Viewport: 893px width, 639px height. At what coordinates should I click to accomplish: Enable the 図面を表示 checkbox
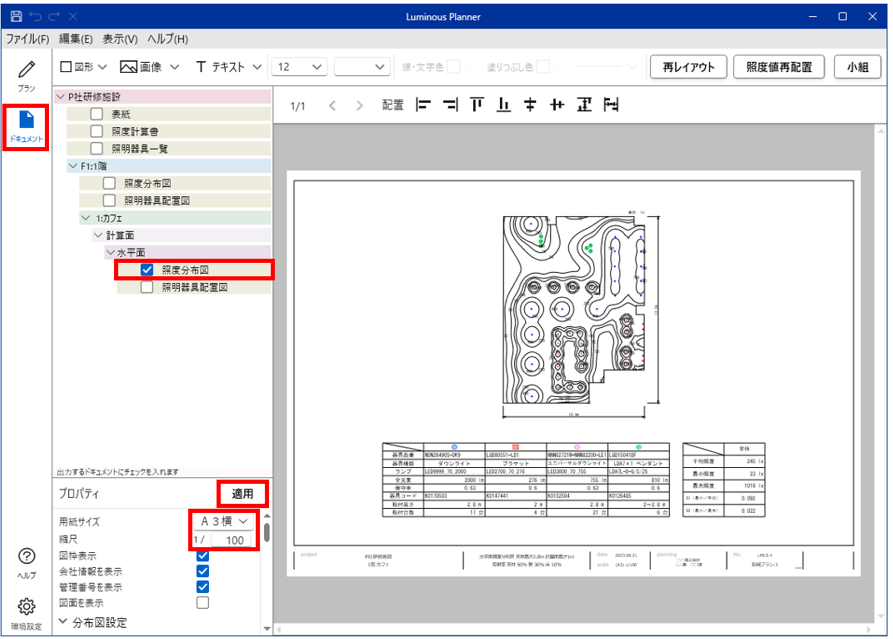(203, 603)
